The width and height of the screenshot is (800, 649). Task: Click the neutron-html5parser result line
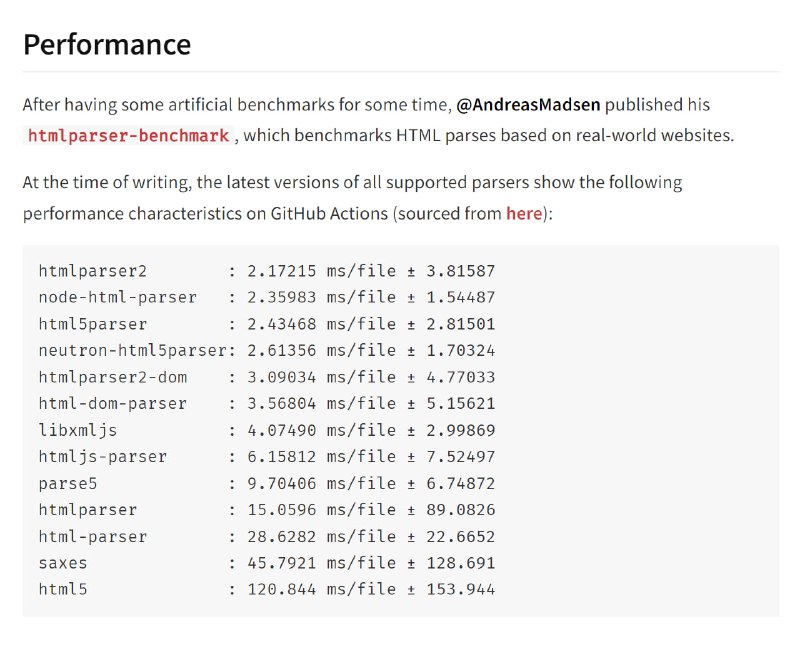[267, 351]
